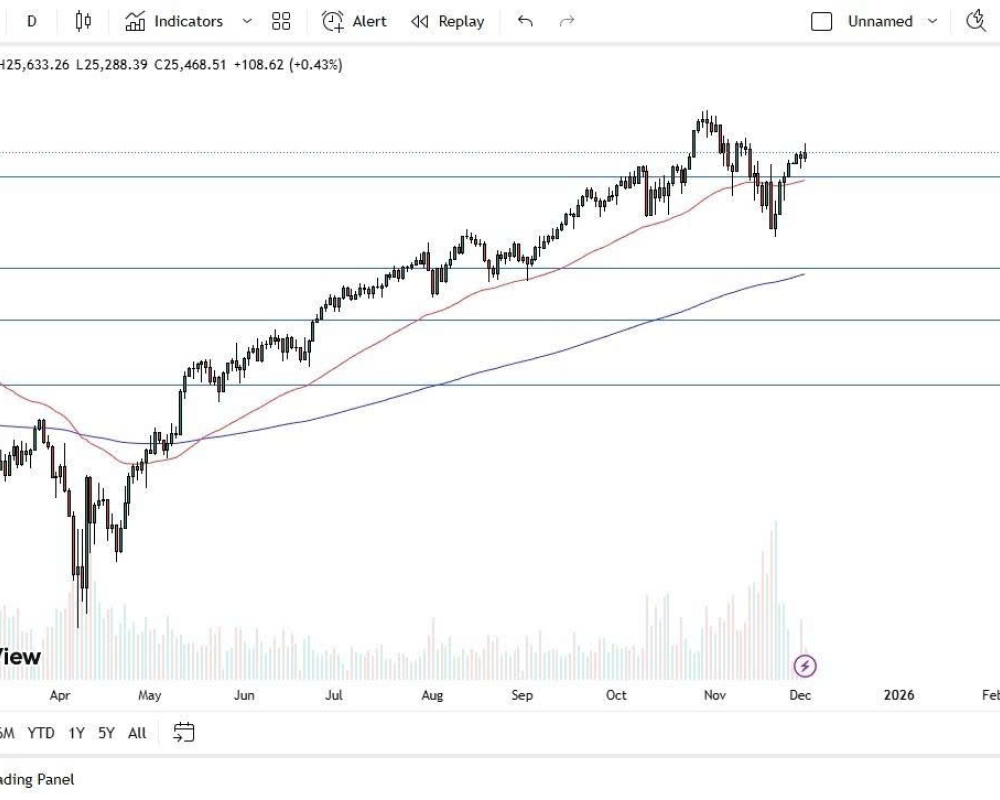This screenshot has width=1000, height=800.
Task: Click the Unnamed layout name
Action: point(880,21)
